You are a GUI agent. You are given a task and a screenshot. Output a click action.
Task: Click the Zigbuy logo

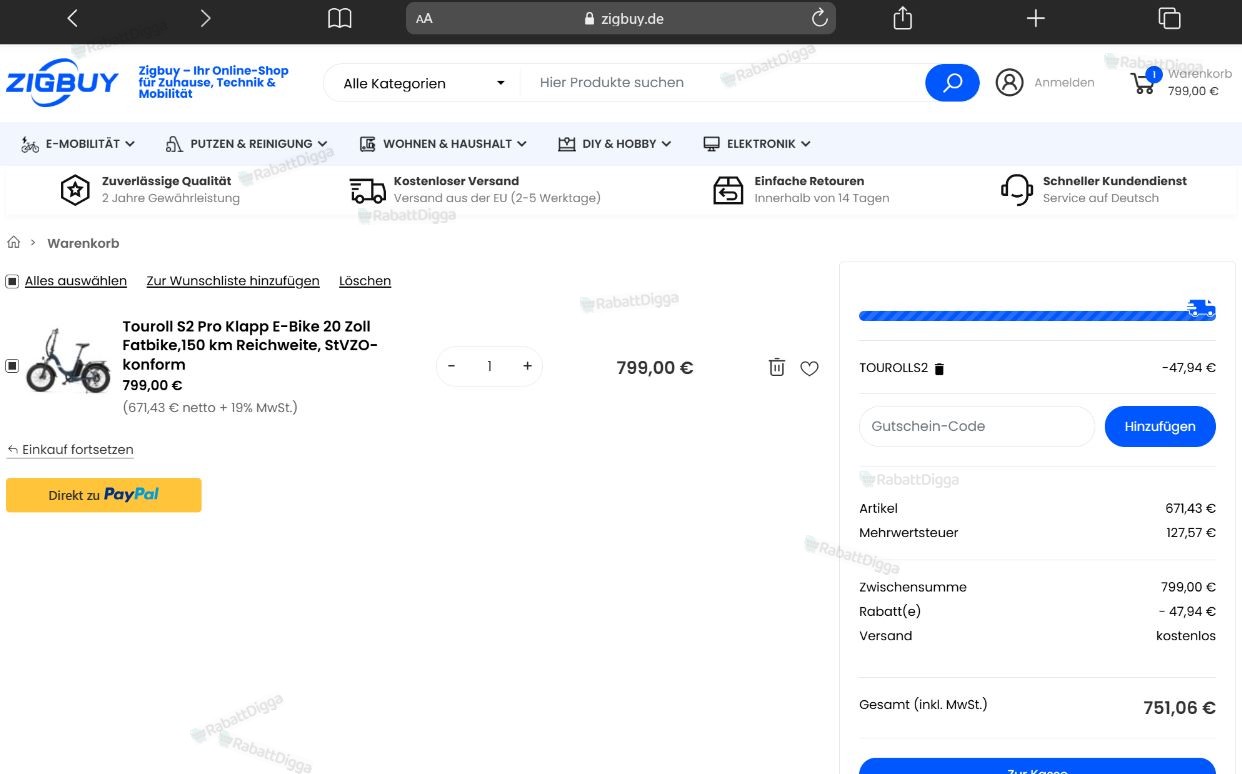click(x=62, y=82)
